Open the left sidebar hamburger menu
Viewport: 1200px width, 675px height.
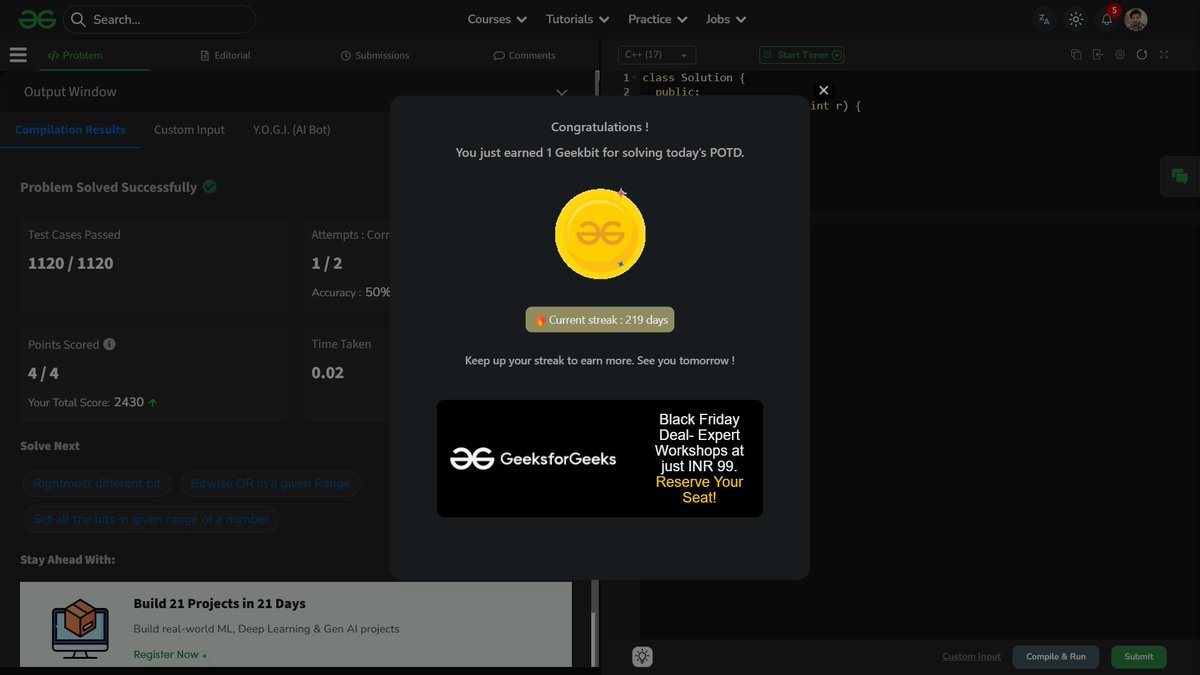(18, 54)
